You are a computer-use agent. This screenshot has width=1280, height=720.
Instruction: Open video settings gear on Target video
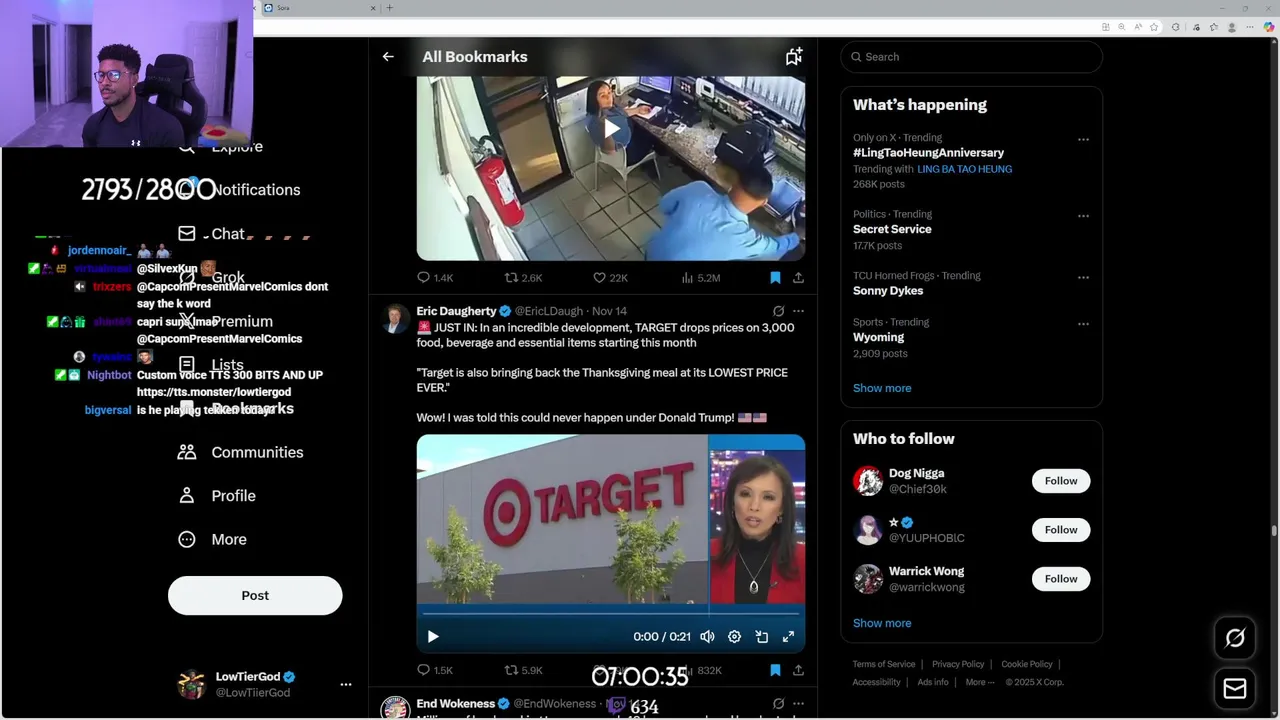tap(734, 636)
